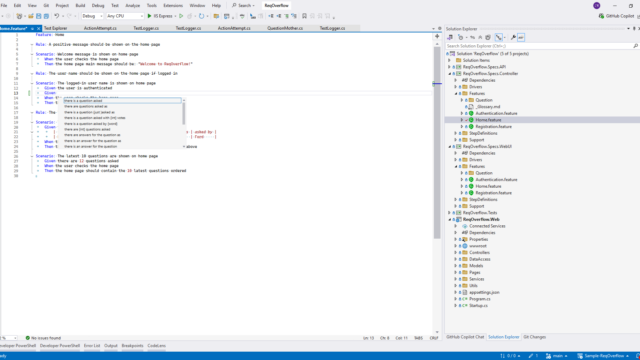Open the Error List bottom tab
Screen dimensions: 640x360
[92, 346]
